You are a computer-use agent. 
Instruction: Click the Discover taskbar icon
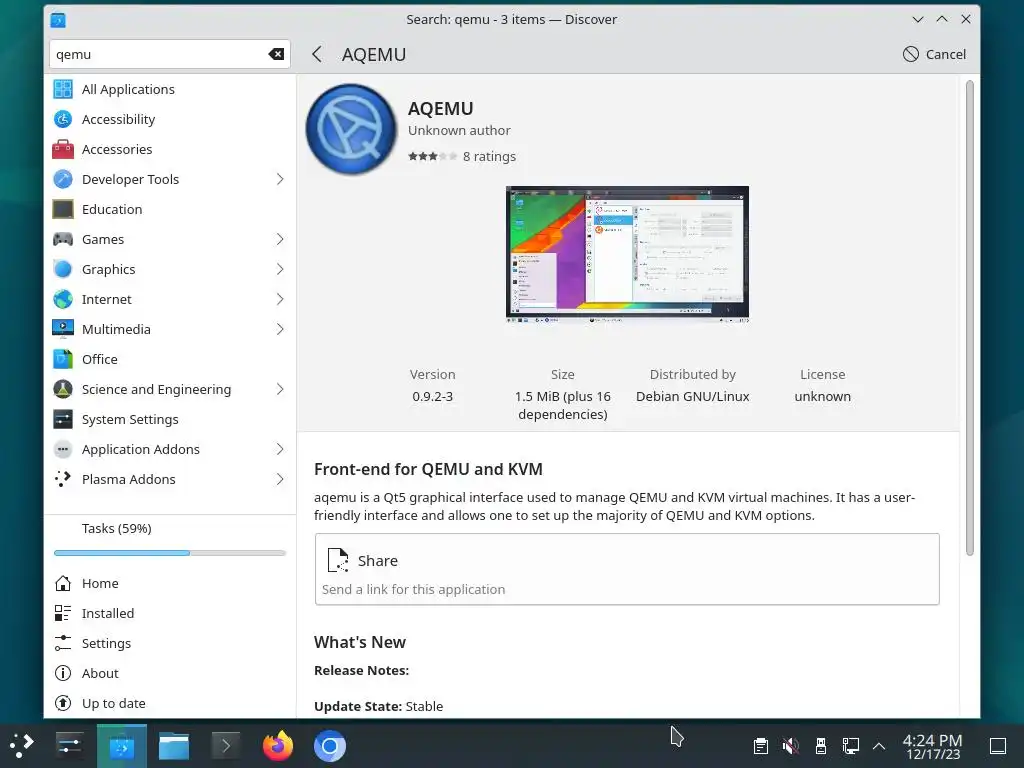(121, 746)
